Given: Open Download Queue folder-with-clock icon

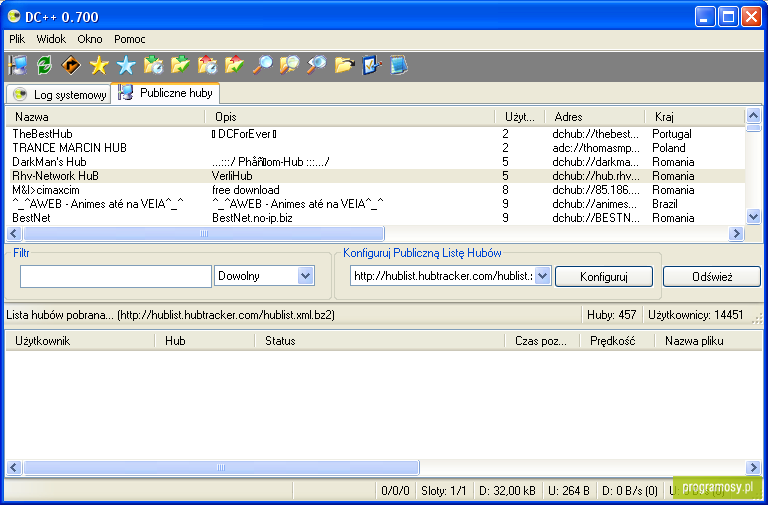Looking at the screenshot, I should click(x=153, y=65).
